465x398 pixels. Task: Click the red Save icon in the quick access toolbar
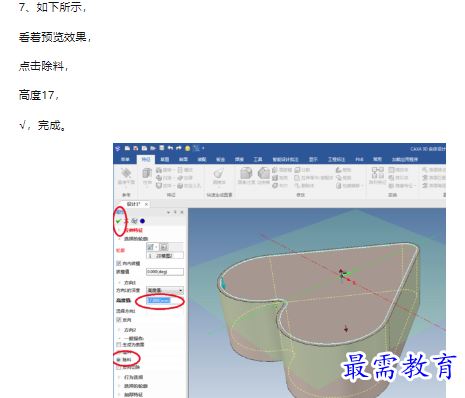tap(136, 148)
